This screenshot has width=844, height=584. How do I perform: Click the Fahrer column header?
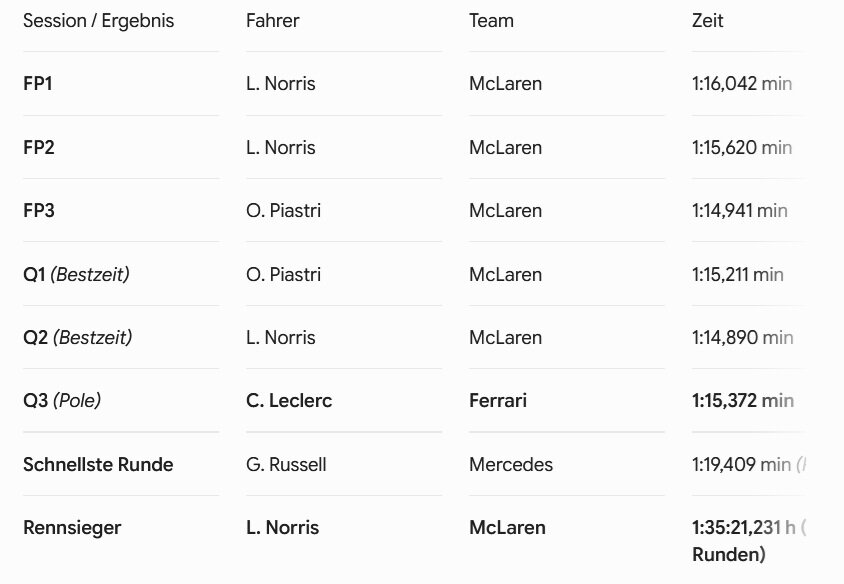click(272, 21)
